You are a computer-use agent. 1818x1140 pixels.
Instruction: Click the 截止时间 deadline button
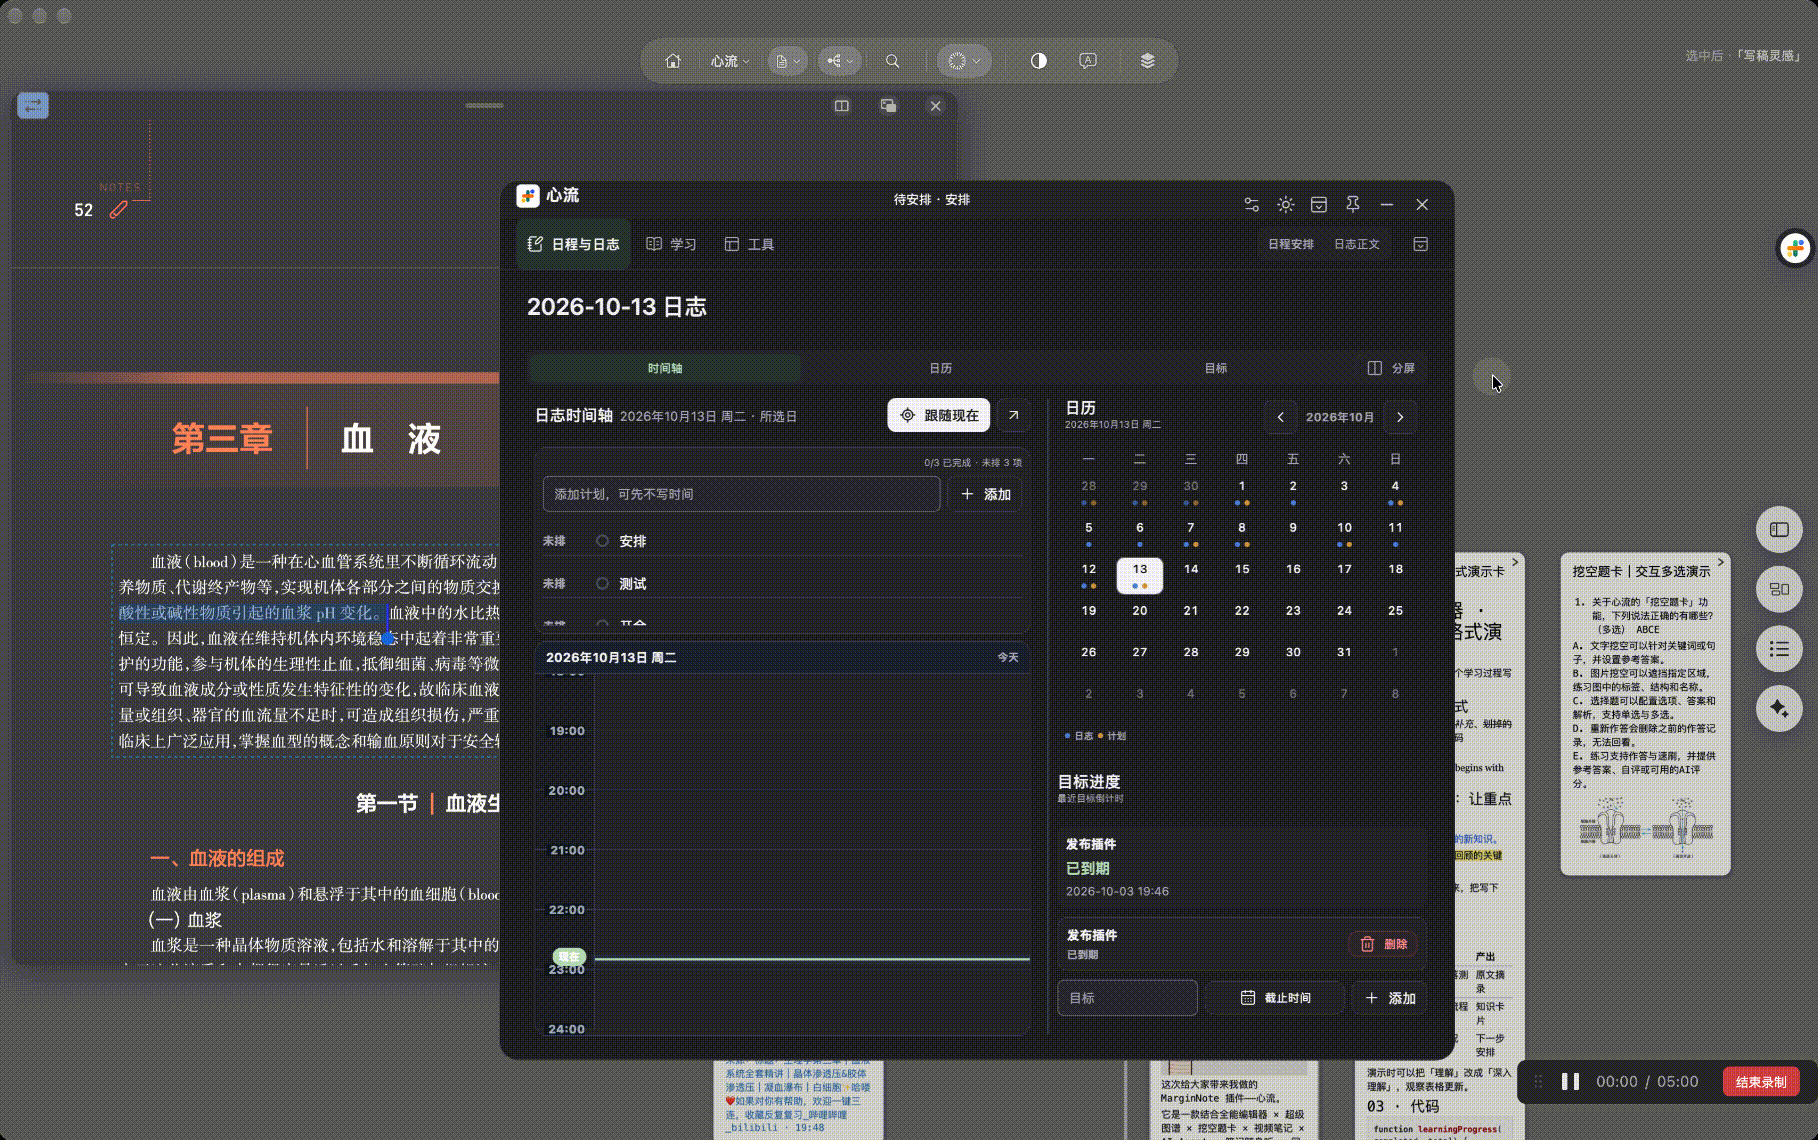(x=1275, y=998)
